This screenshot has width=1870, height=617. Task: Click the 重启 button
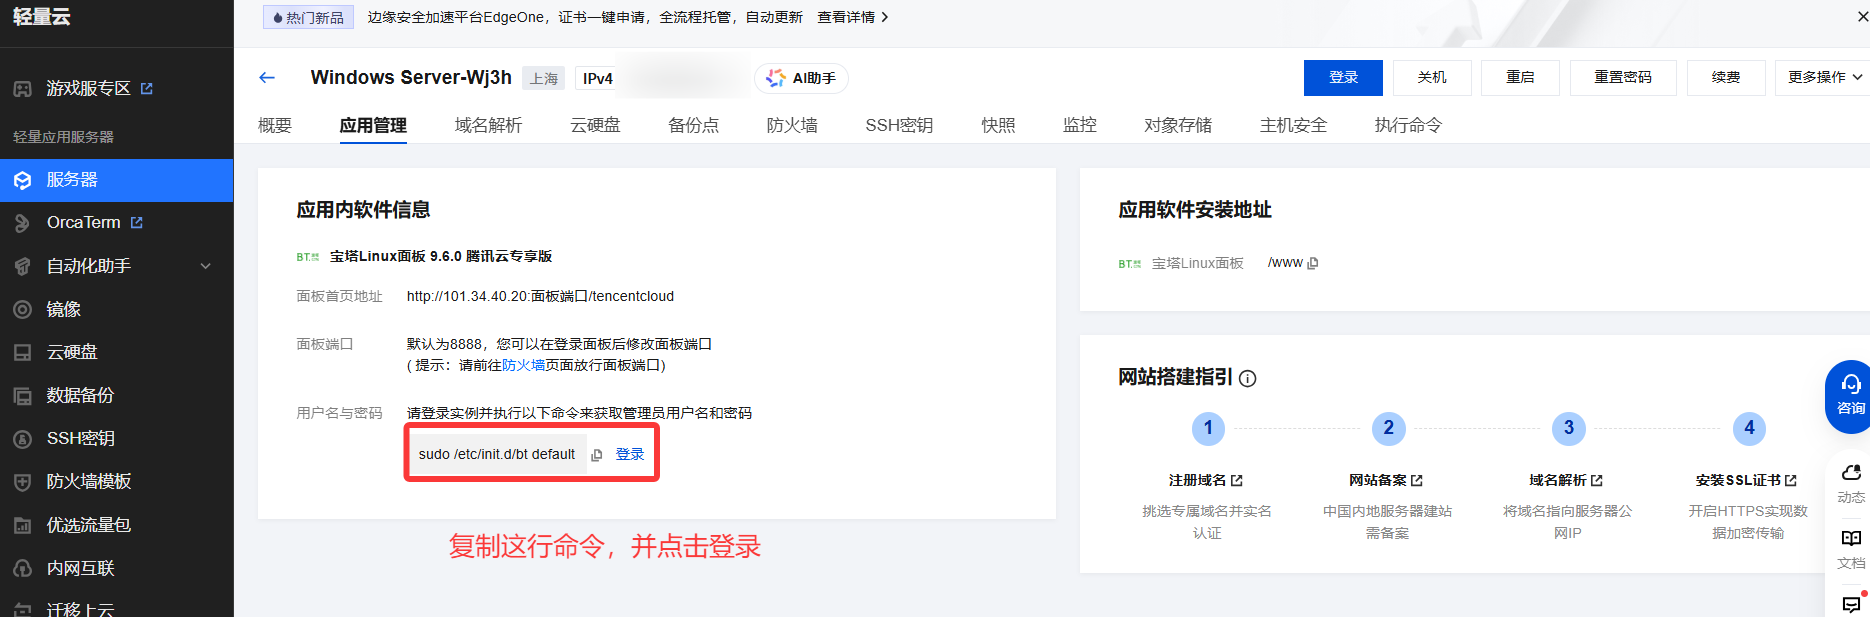[1520, 77]
